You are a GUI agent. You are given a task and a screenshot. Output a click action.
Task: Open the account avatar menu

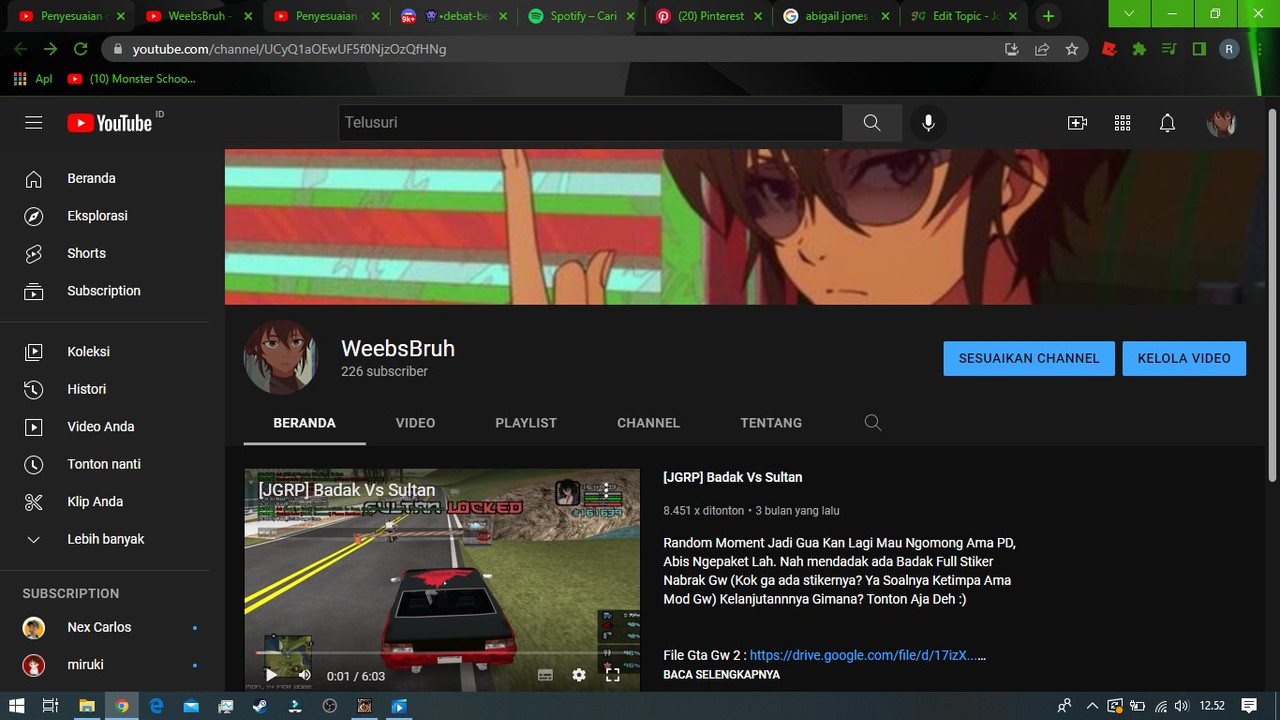click(x=1221, y=123)
